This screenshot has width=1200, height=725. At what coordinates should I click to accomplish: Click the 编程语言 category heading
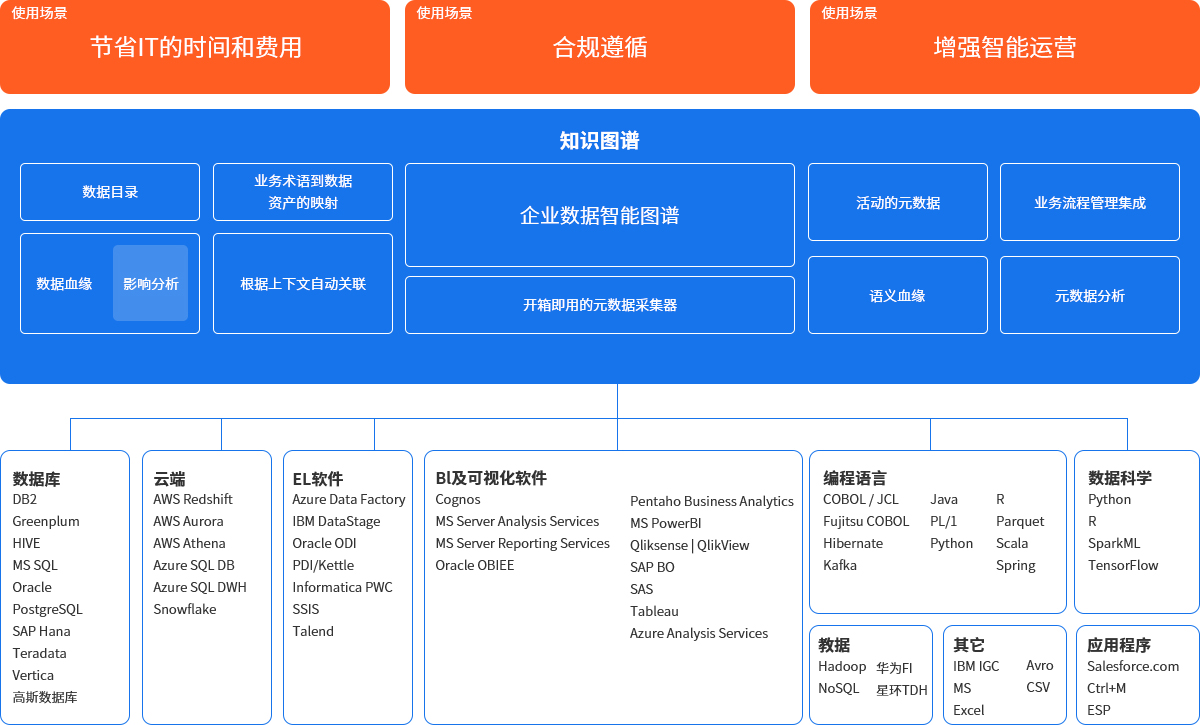click(855, 478)
